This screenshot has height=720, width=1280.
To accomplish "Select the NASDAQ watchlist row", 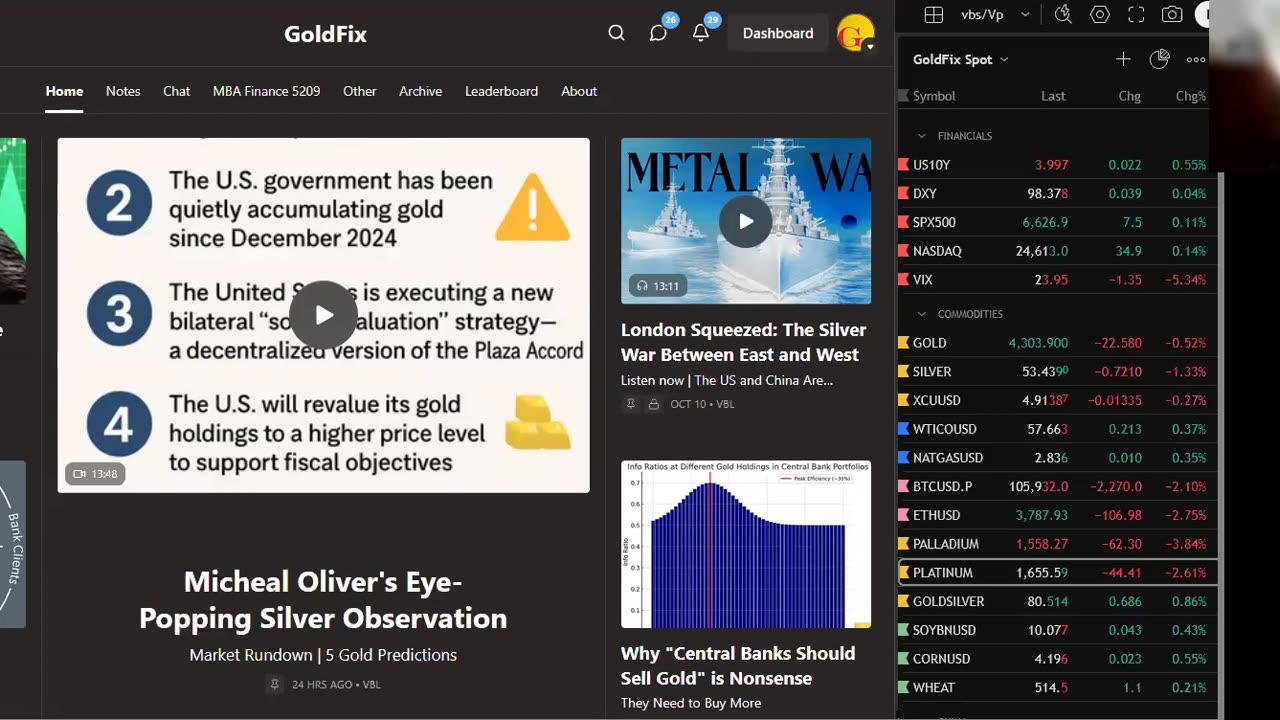I will (x=1057, y=251).
